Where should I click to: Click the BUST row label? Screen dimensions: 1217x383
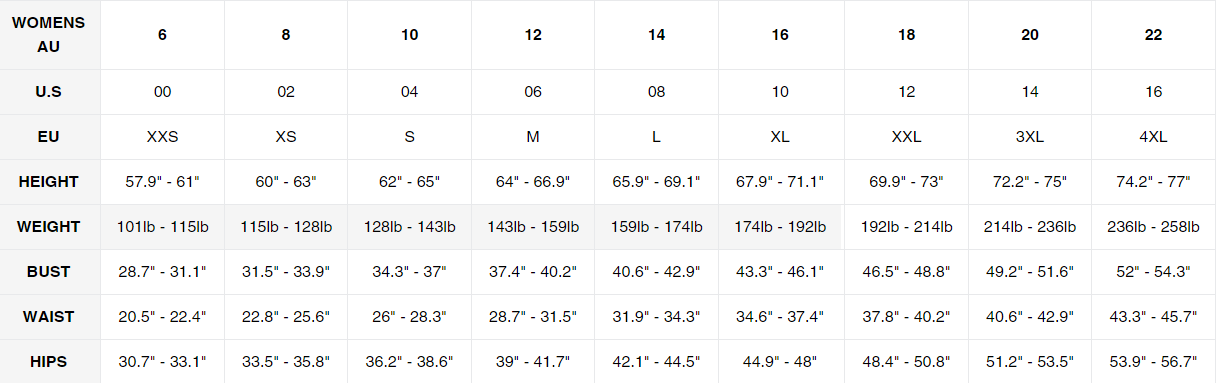click(x=49, y=272)
